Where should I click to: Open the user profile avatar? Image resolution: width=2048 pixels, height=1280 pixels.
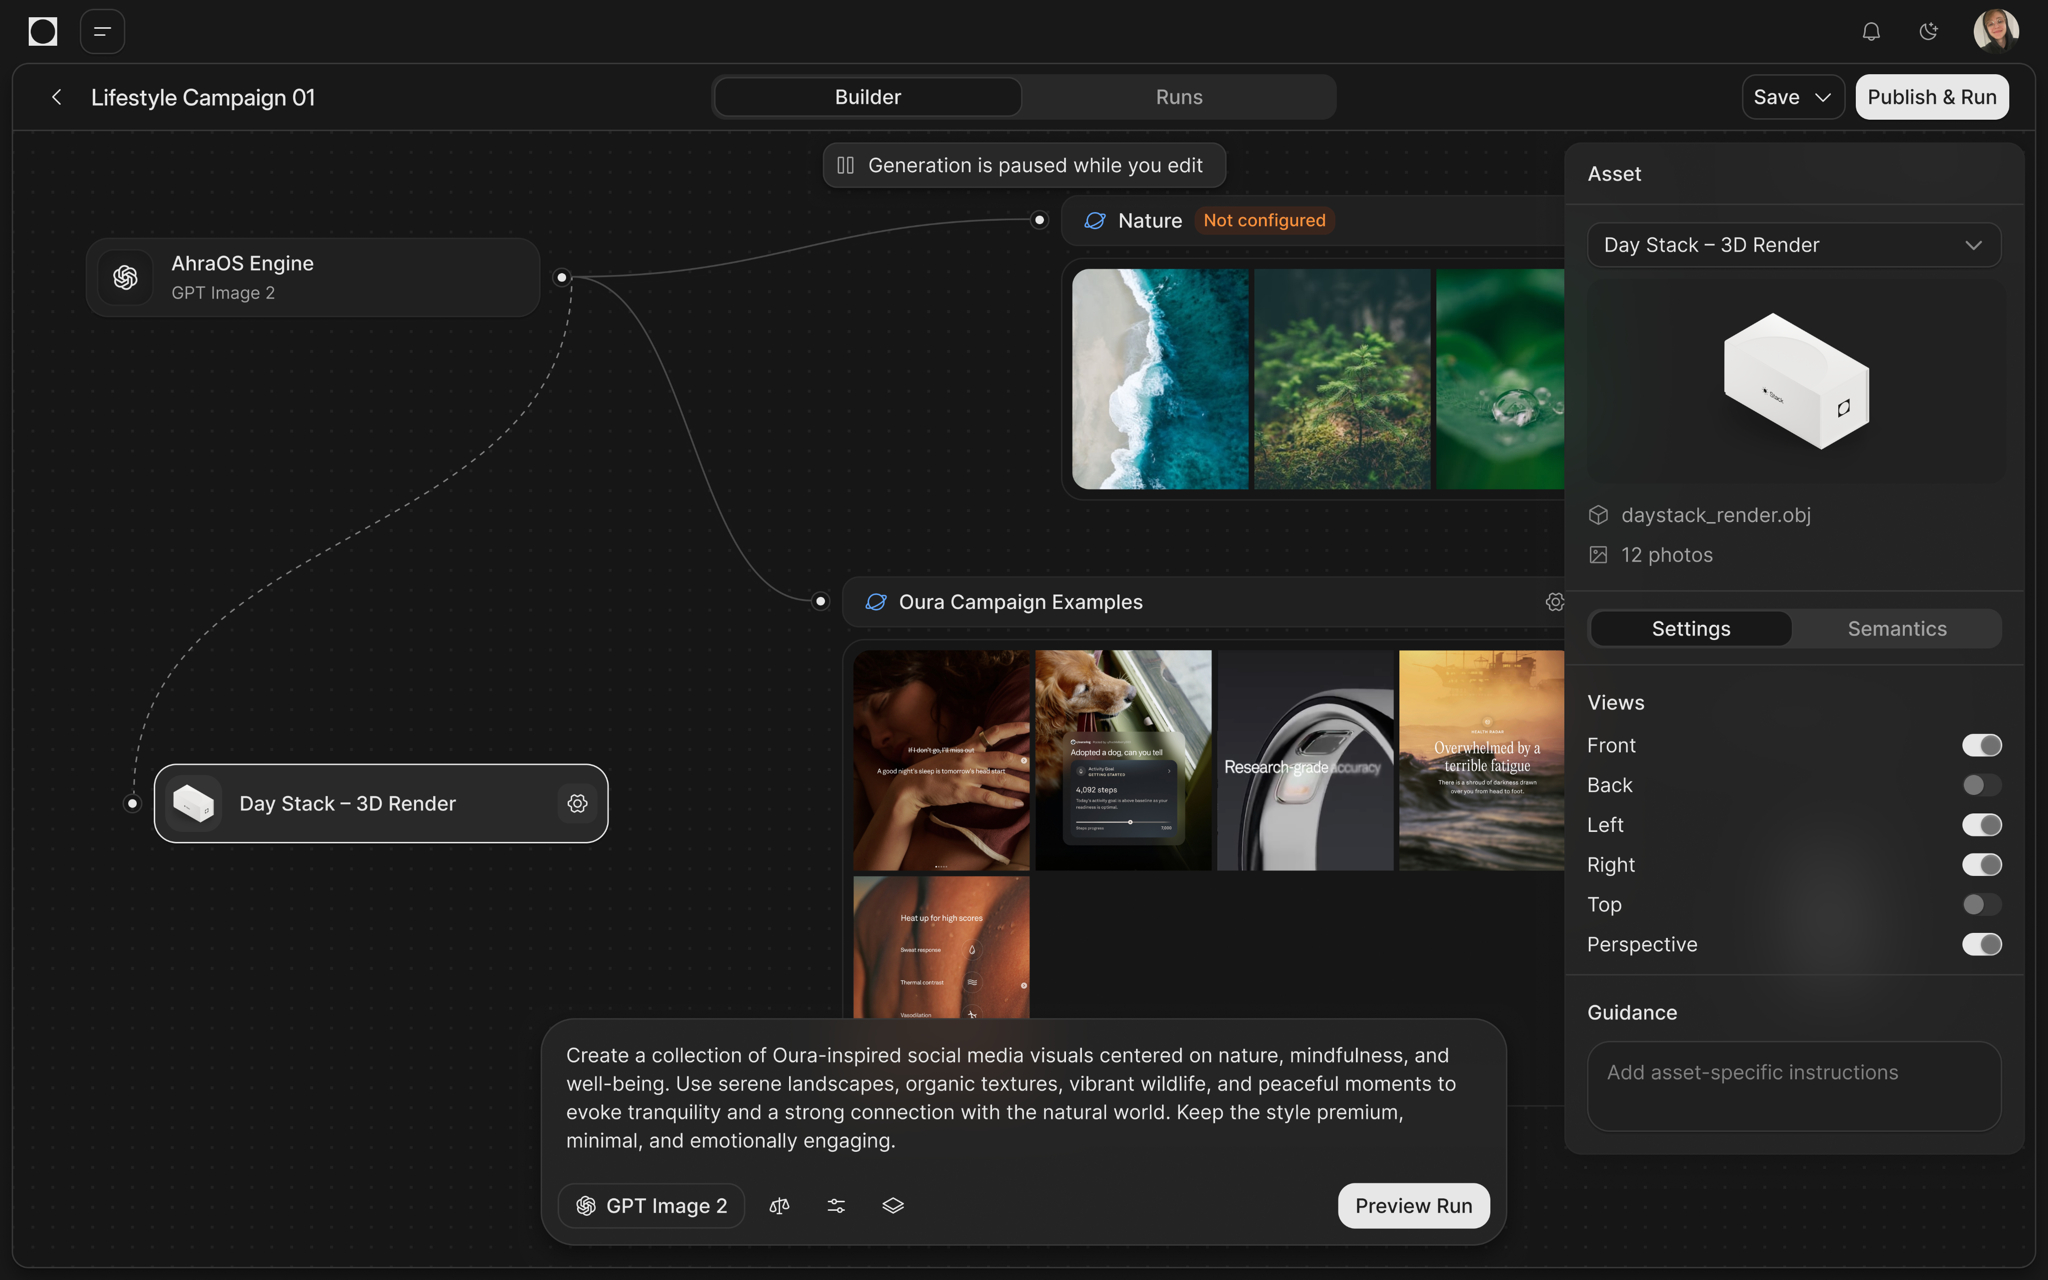pyautogui.click(x=1996, y=31)
